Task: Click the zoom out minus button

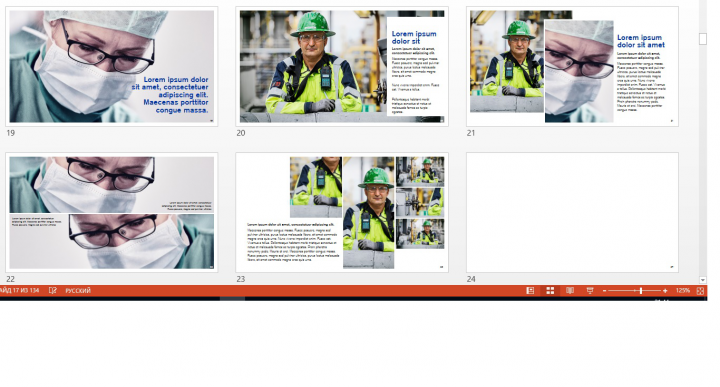Action: (x=604, y=291)
